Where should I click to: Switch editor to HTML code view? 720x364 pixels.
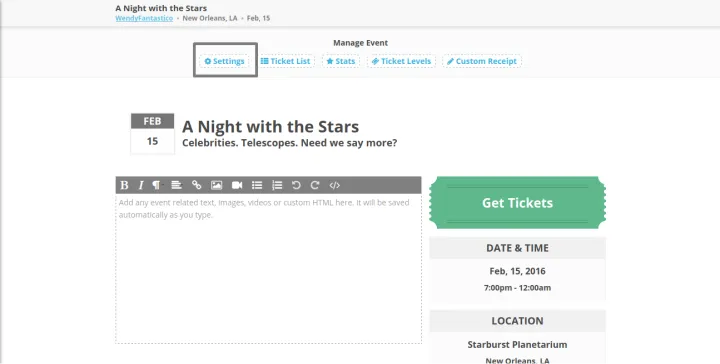[x=335, y=185]
